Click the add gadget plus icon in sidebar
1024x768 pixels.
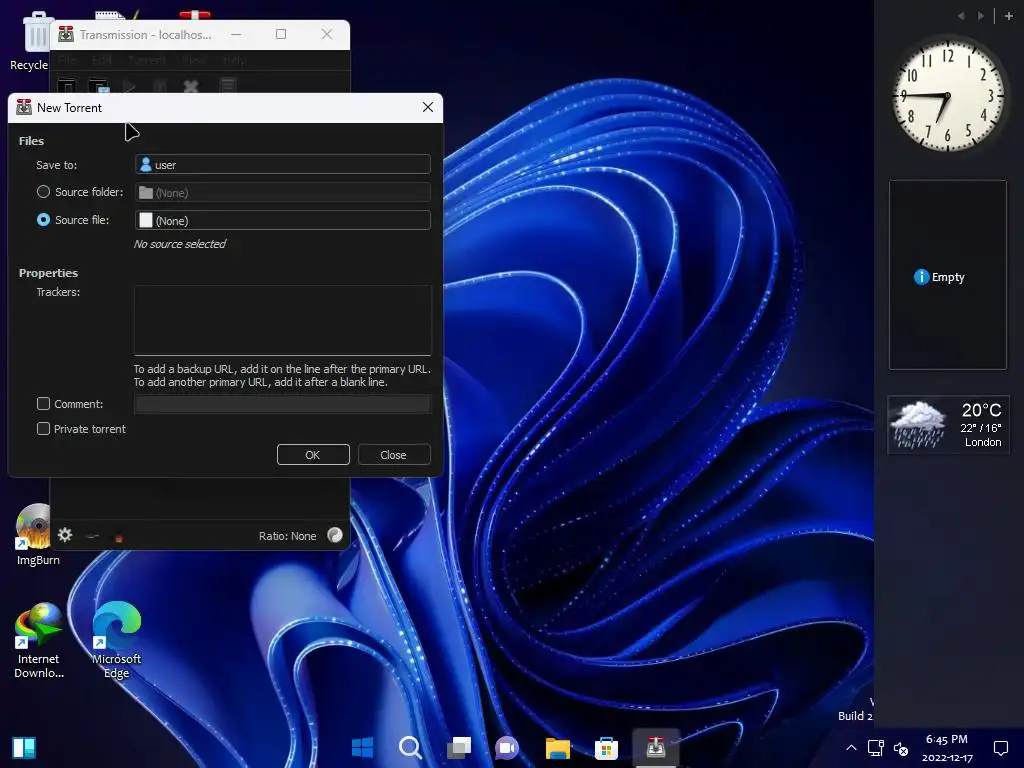pos(1008,16)
